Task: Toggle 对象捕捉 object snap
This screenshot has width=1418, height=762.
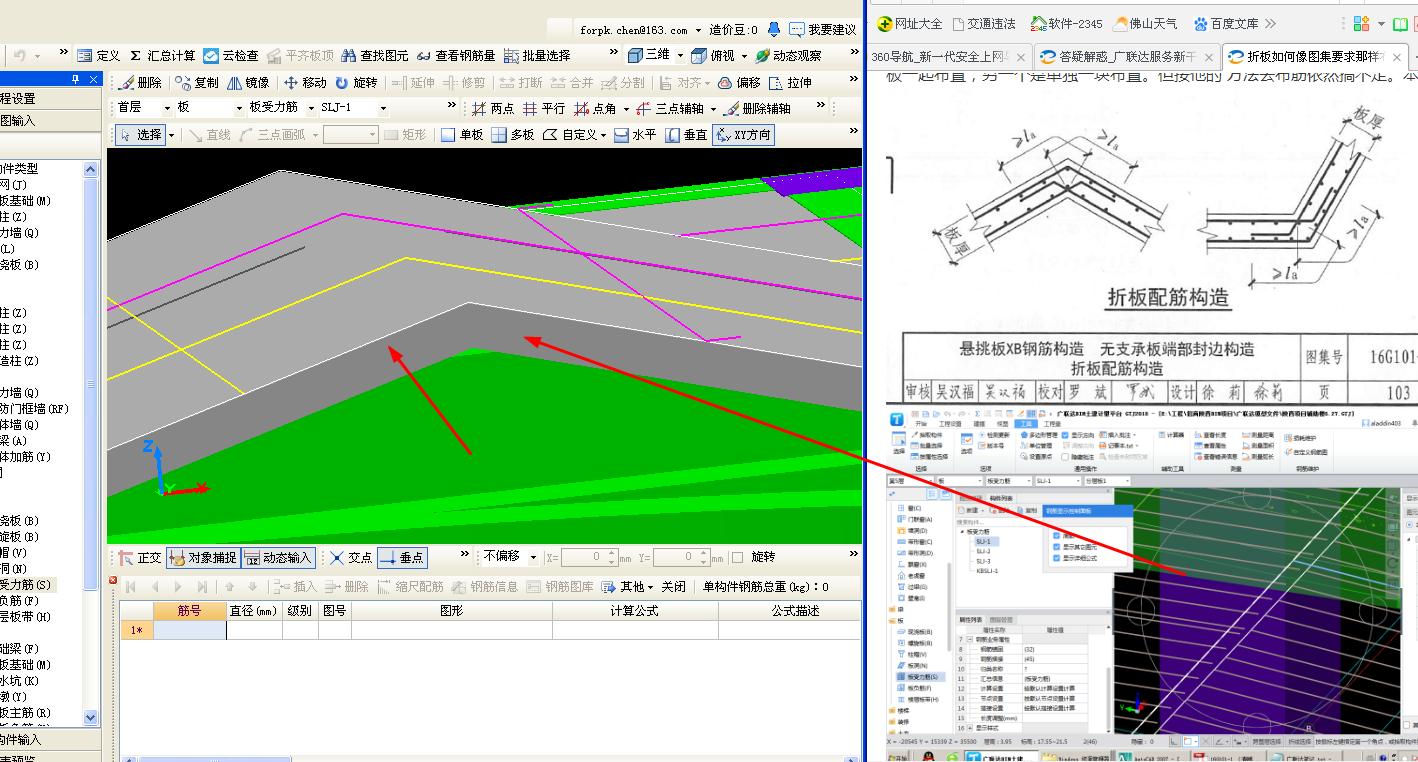Action: pyautogui.click(x=203, y=557)
